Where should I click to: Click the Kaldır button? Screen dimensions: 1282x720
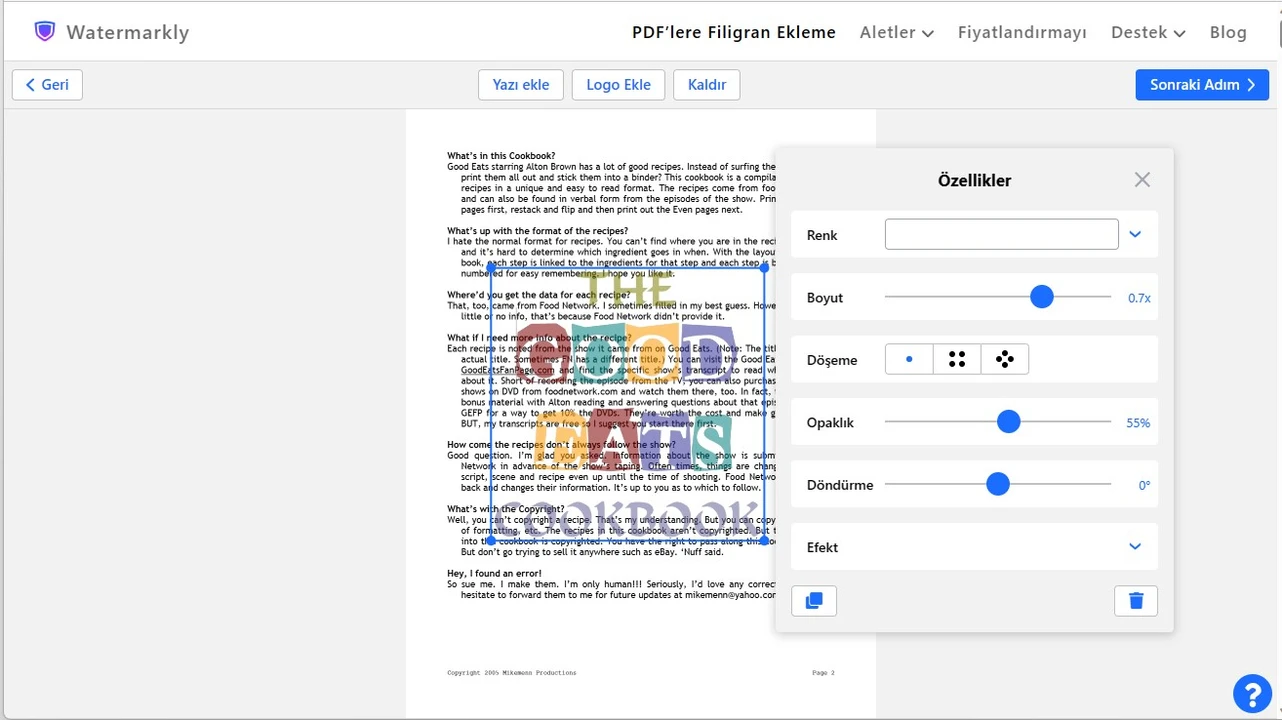[707, 85]
